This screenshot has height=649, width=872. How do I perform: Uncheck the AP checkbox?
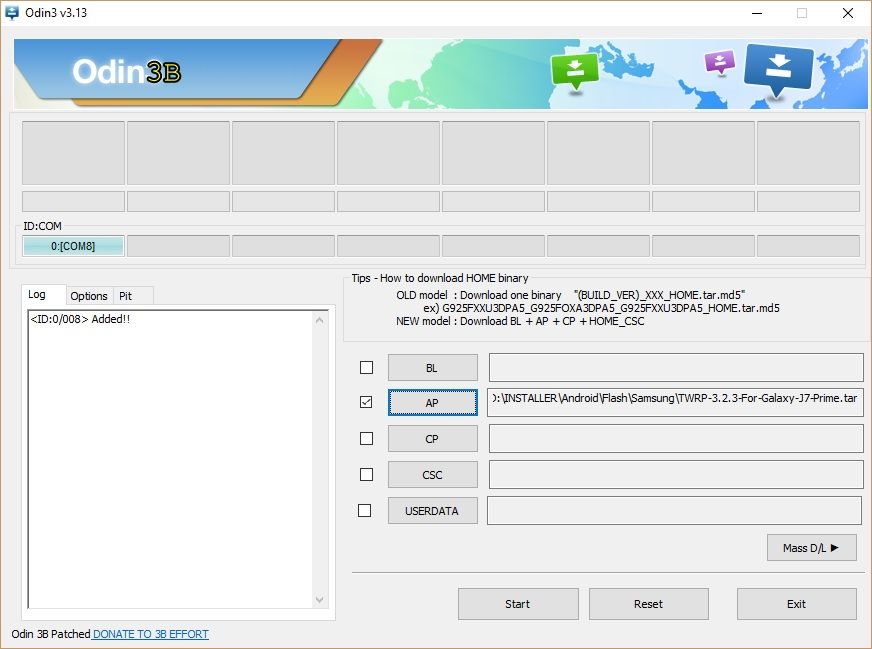tap(366, 402)
